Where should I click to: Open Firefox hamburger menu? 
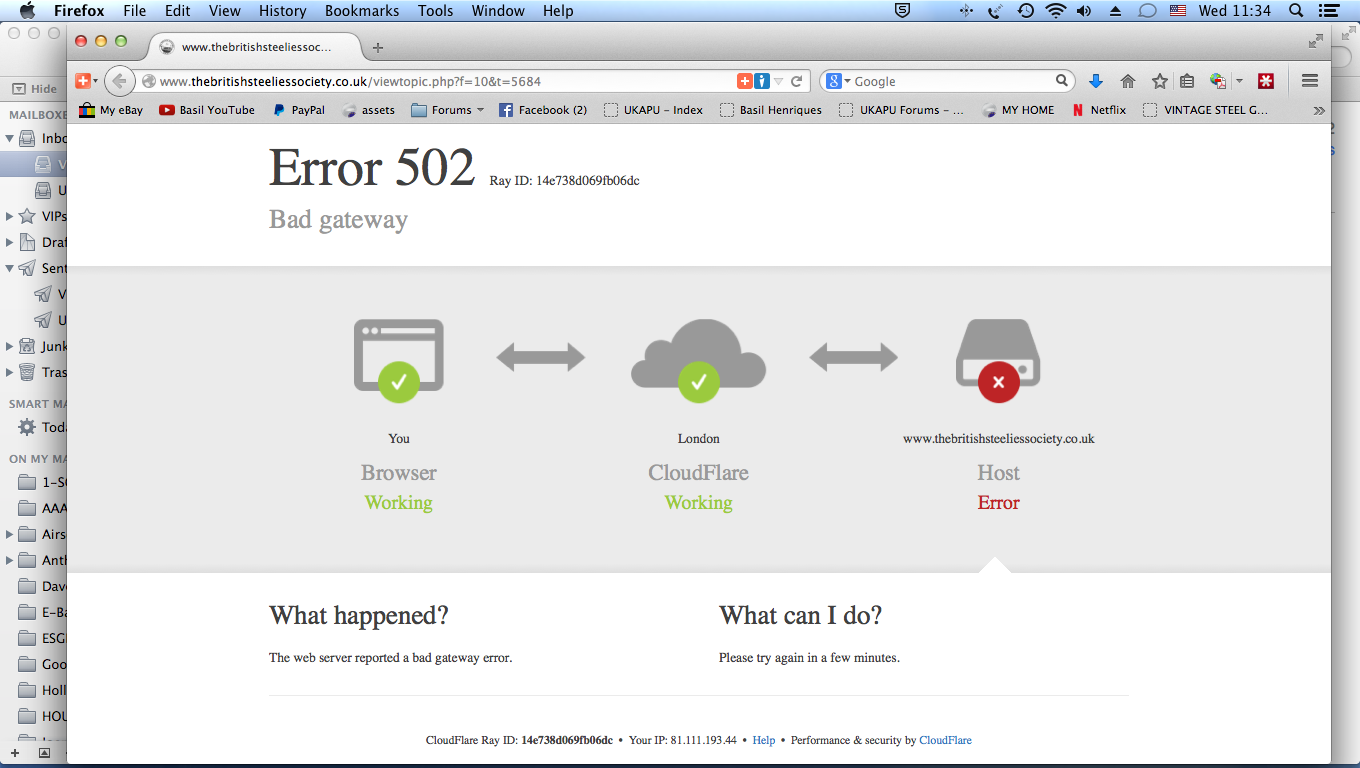point(1310,81)
